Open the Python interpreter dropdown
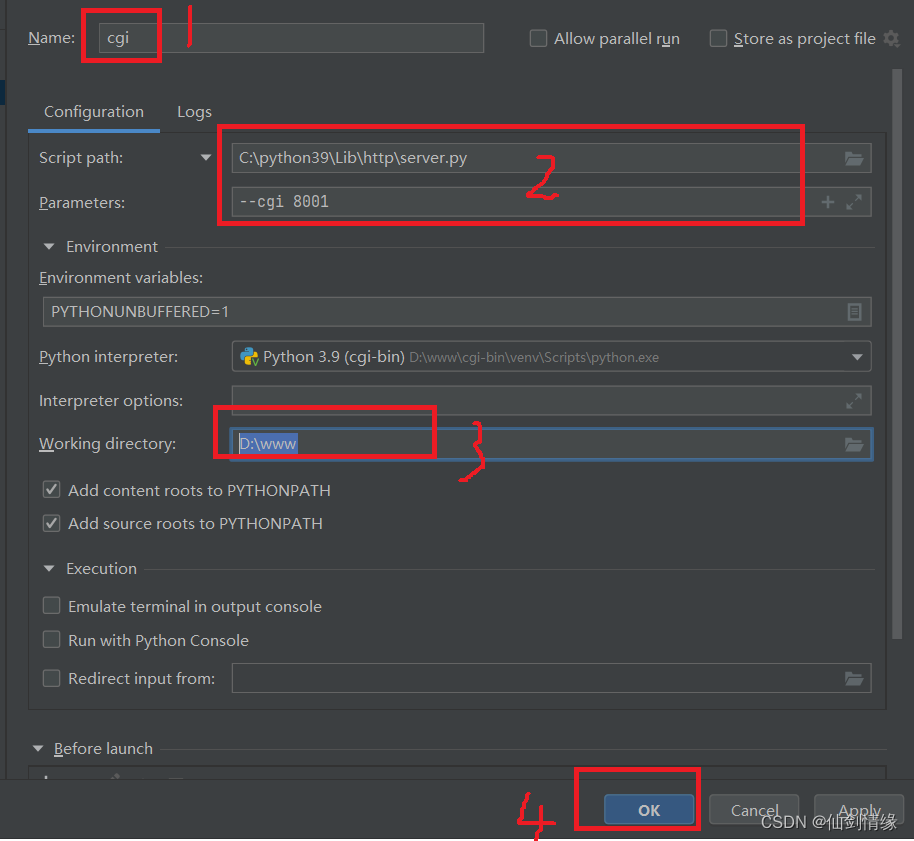 tap(856, 356)
